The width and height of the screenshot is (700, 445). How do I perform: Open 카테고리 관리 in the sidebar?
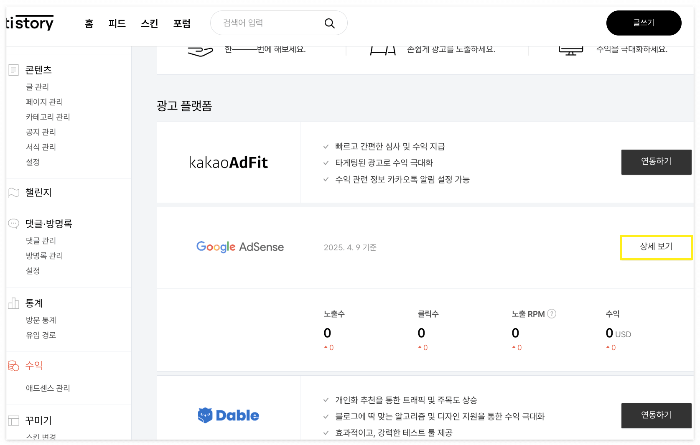tap(48, 117)
